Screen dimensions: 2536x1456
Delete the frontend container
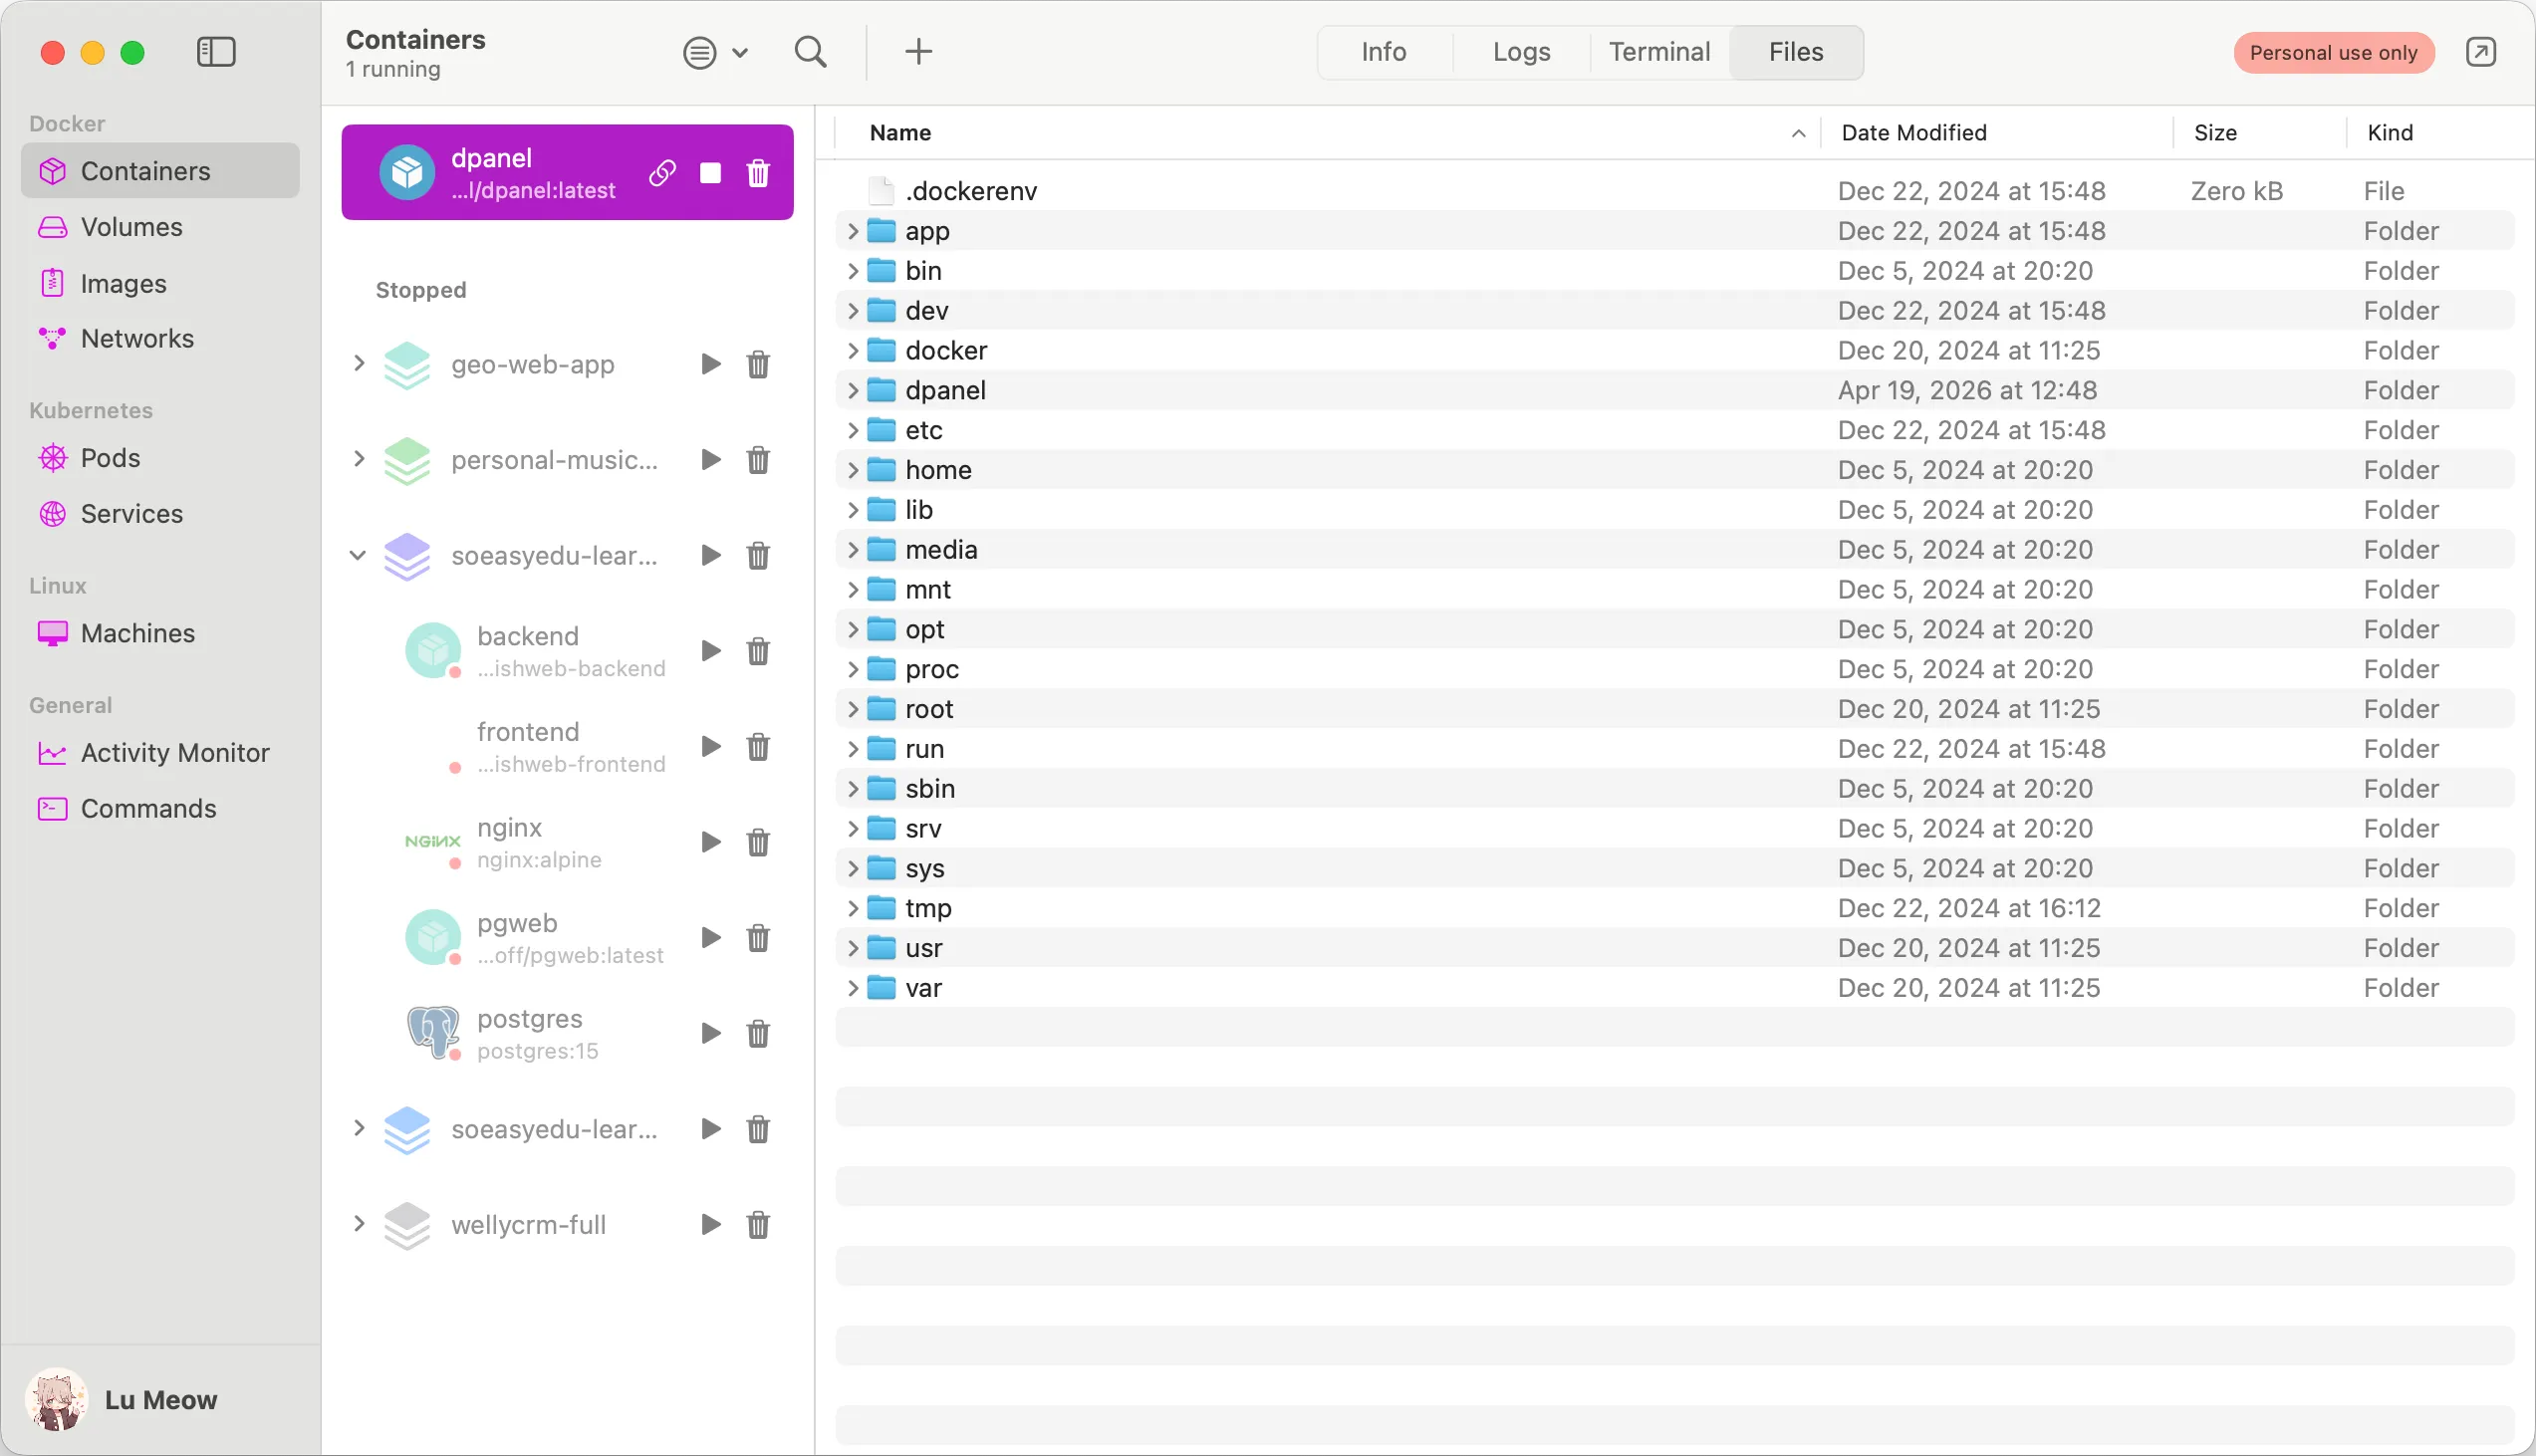758,747
